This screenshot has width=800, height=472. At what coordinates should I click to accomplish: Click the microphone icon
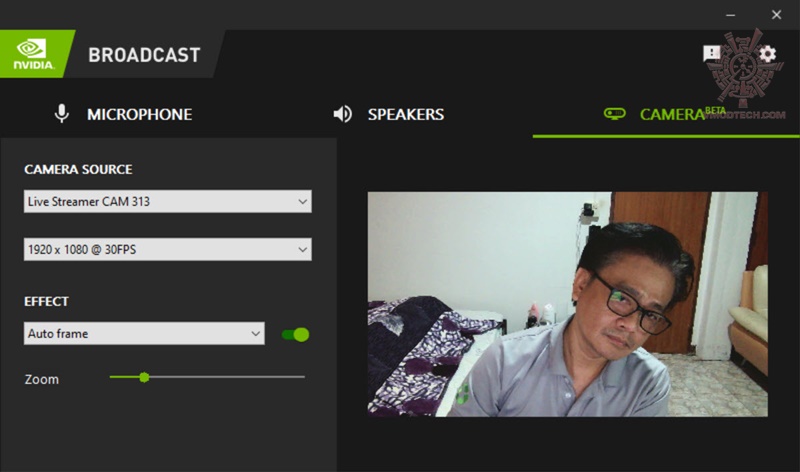click(62, 114)
